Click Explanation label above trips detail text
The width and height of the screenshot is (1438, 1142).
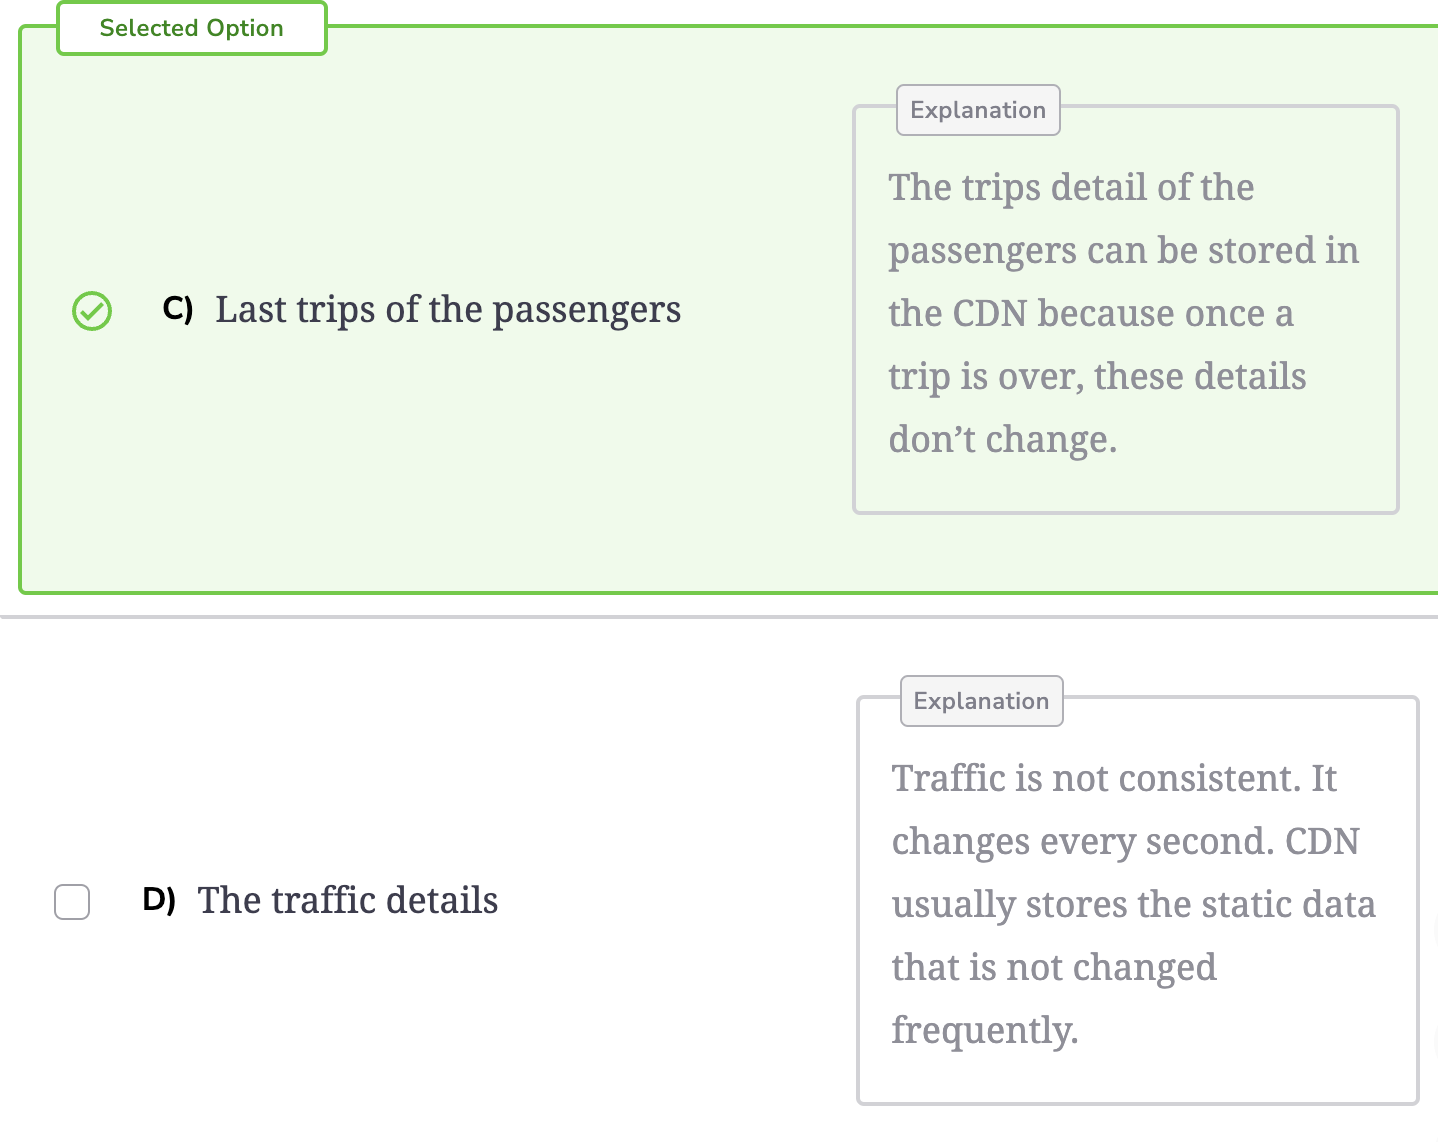point(978,110)
